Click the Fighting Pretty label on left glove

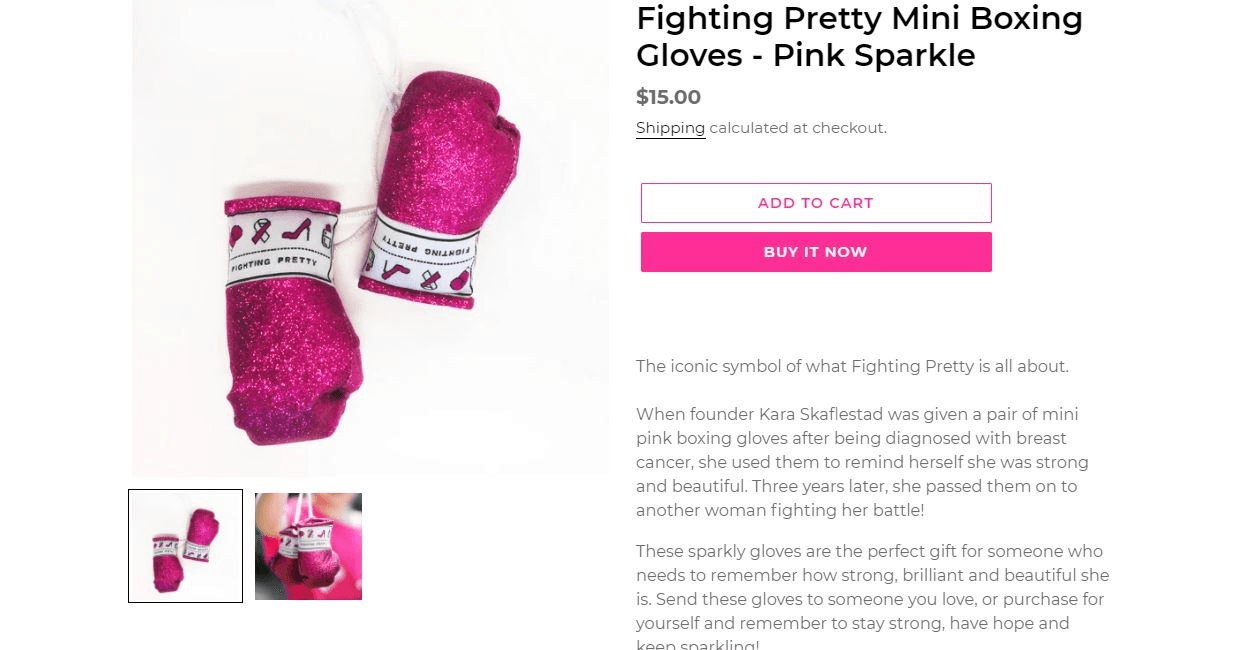(x=274, y=263)
